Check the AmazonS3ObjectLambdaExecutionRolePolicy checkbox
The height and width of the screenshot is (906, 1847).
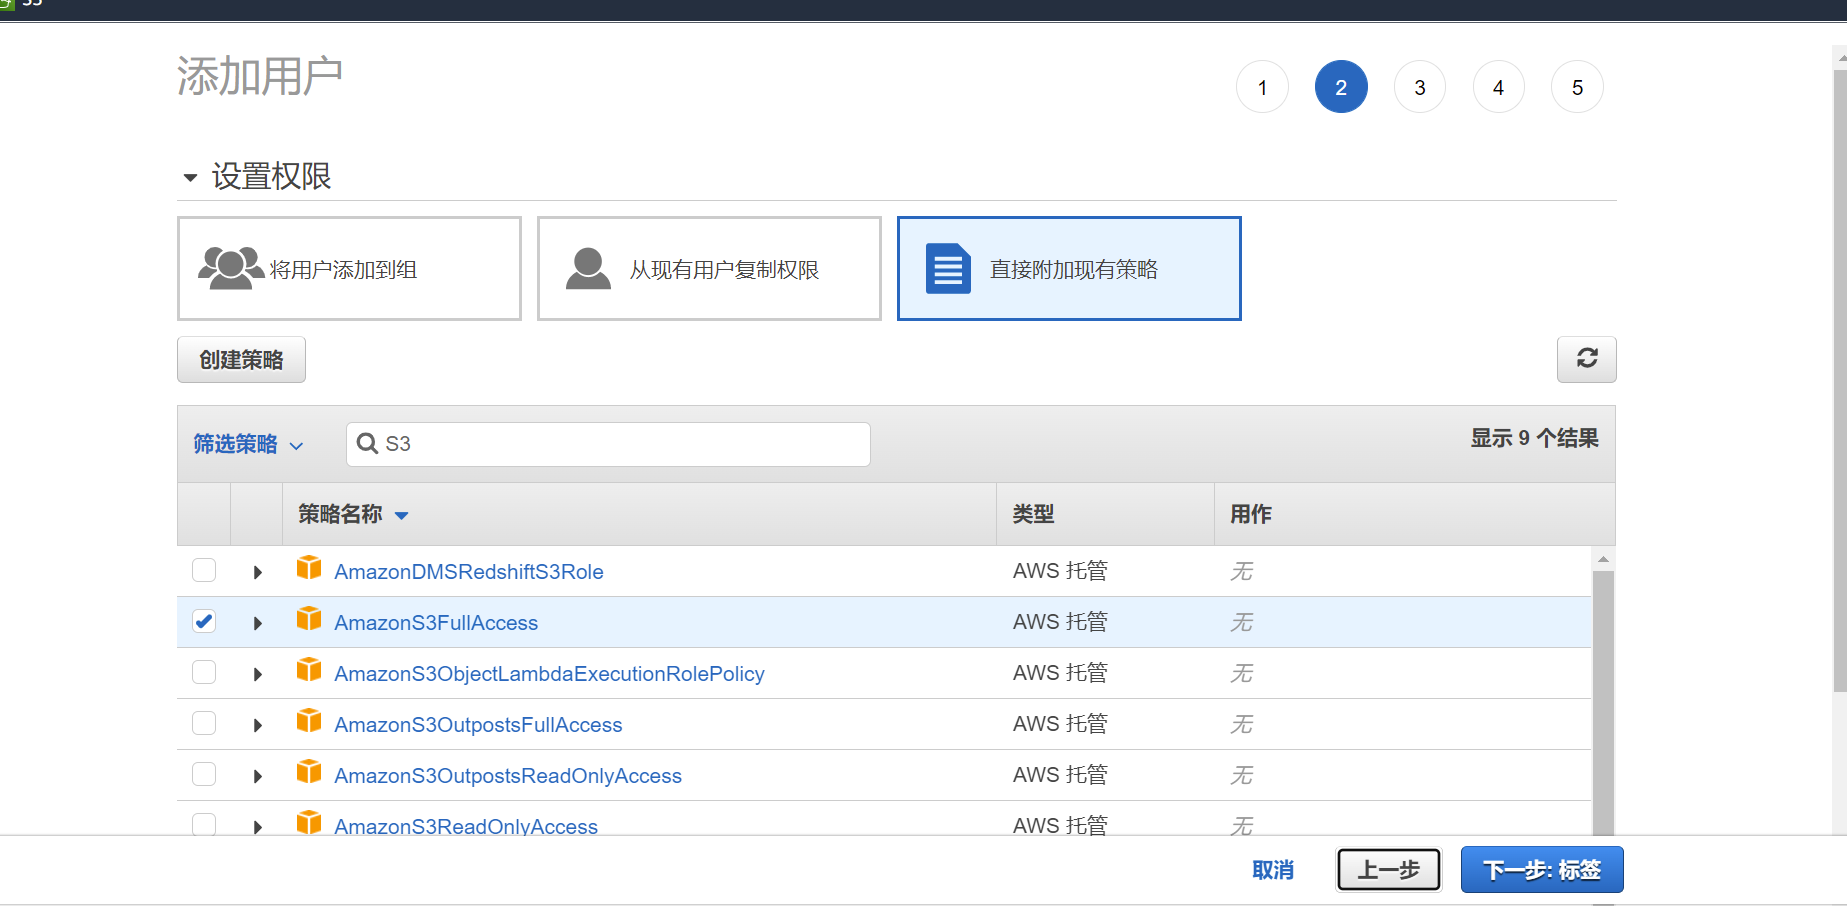click(x=204, y=672)
